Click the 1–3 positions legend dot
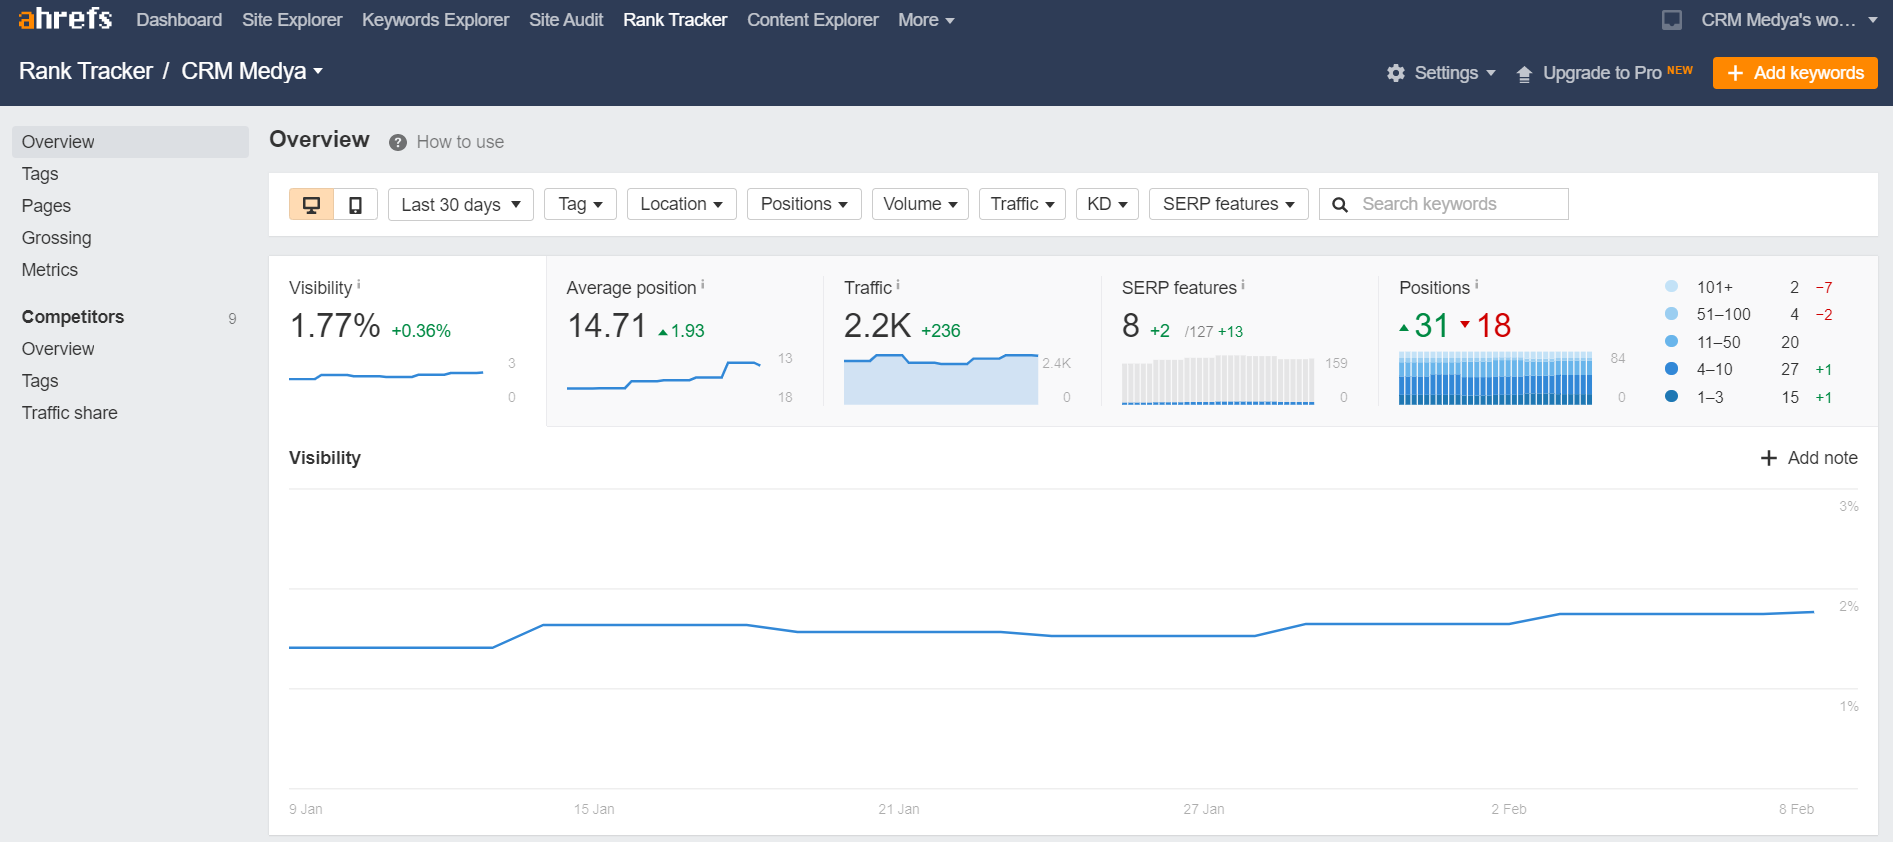This screenshot has height=842, width=1893. [1671, 396]
